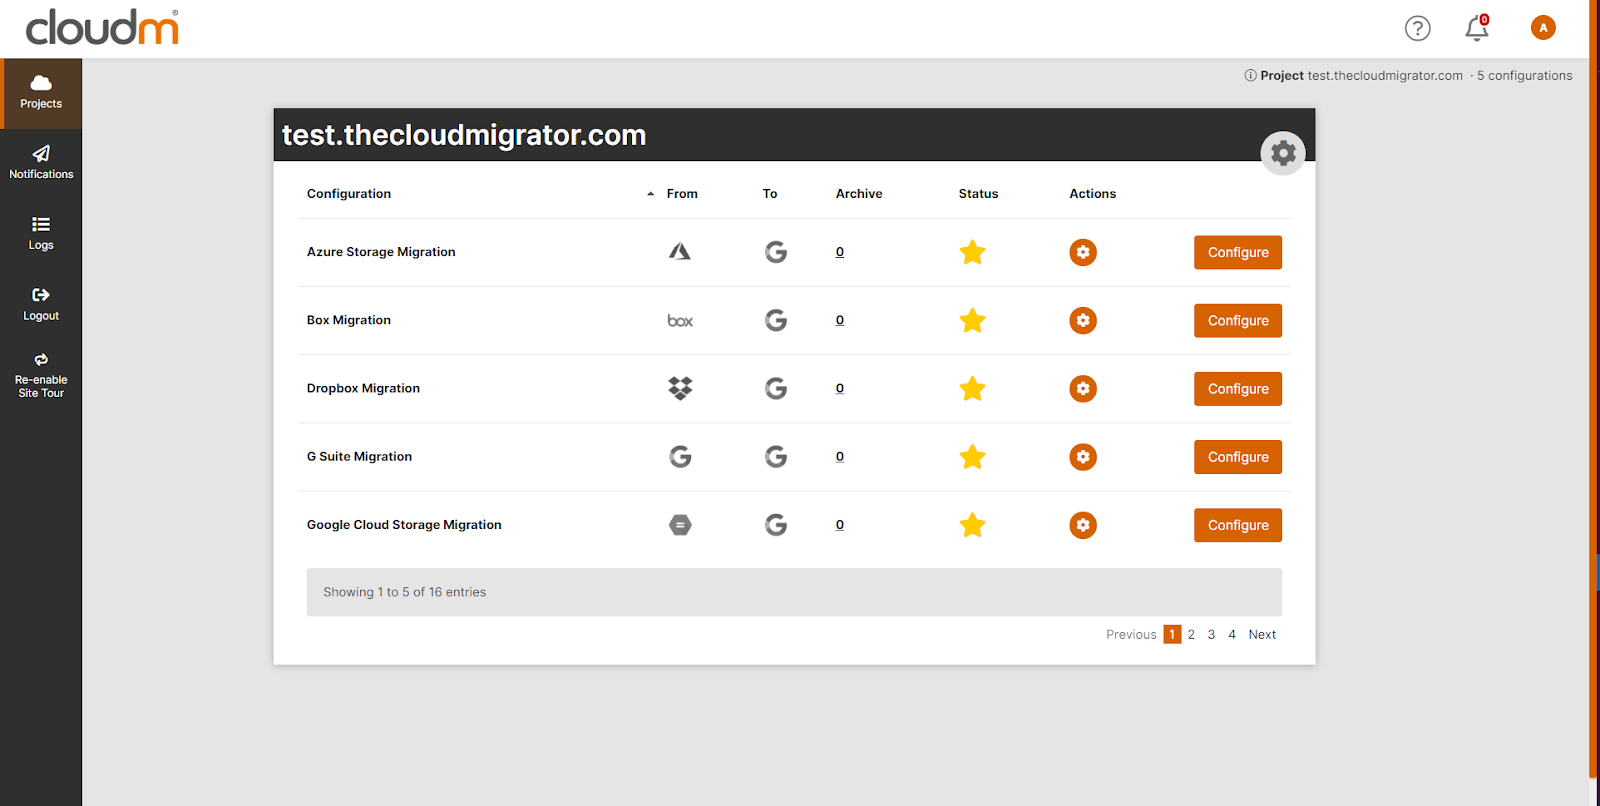Configure Google Cloud Storage Migration
Screen dimensions: 1600x806
tap(1238, 525)
